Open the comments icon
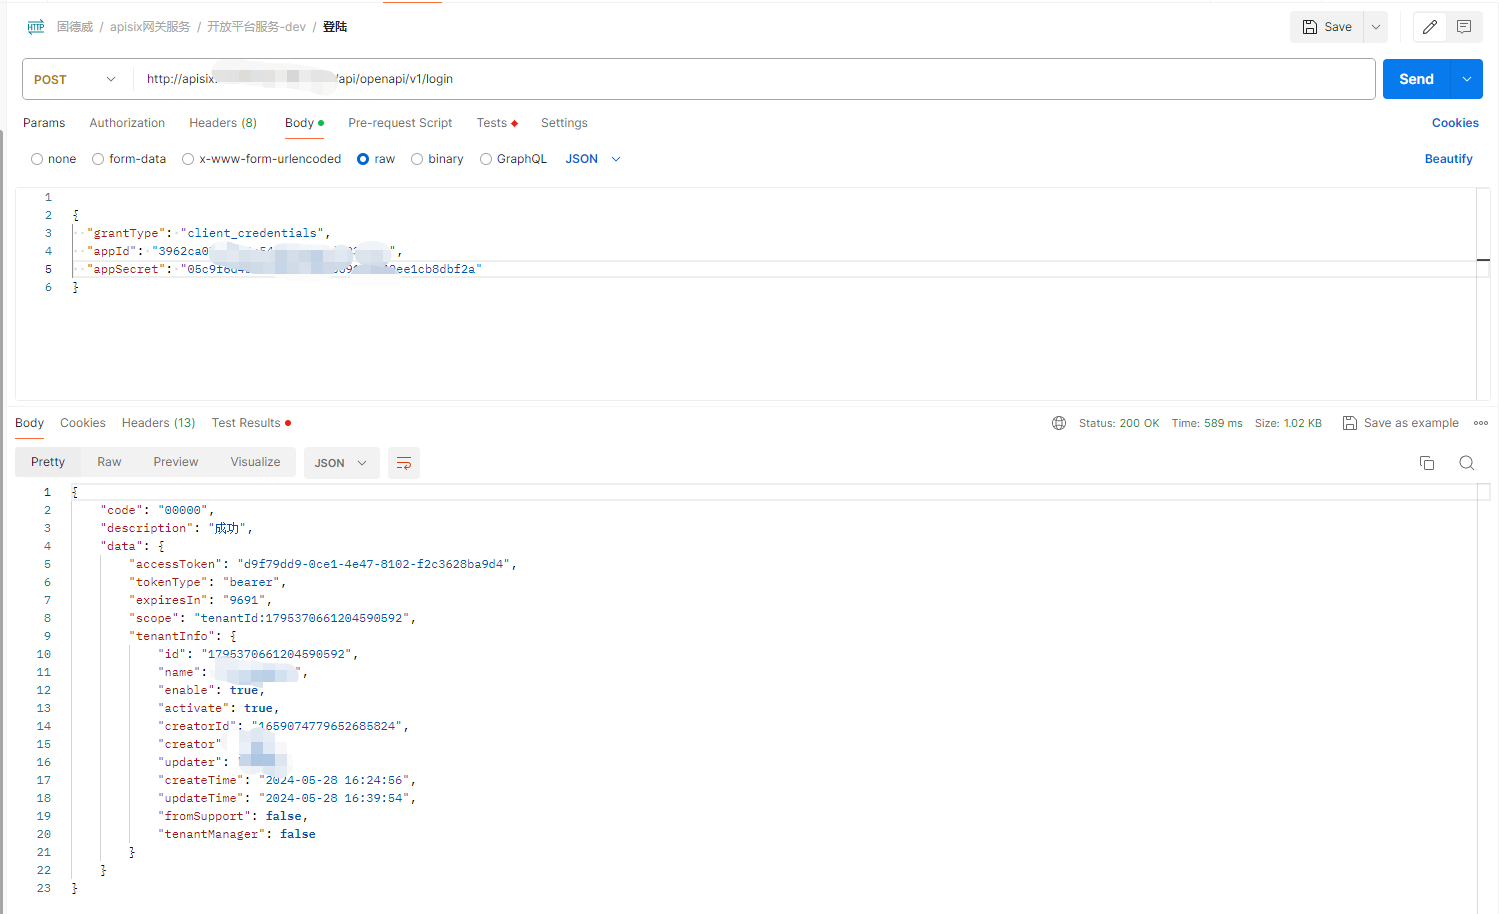The image size is (1499, 914). [x=1464, y=27]
